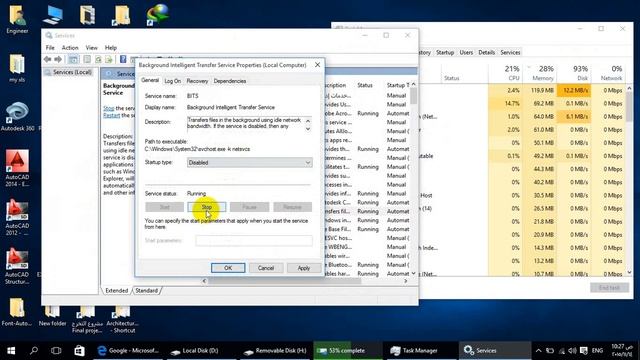Click the Stop the service link
This screenshot has height=360, width=640.
(x=109, y=109)
